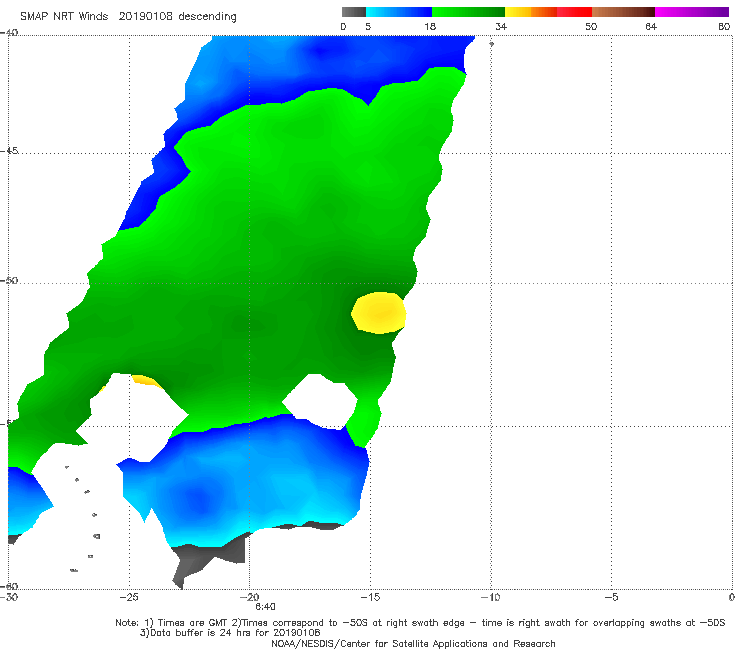
Task: Click the credit 'NOAA/NESDIS/Center for Satellite Applications and Research'
Action: [413, 643]
